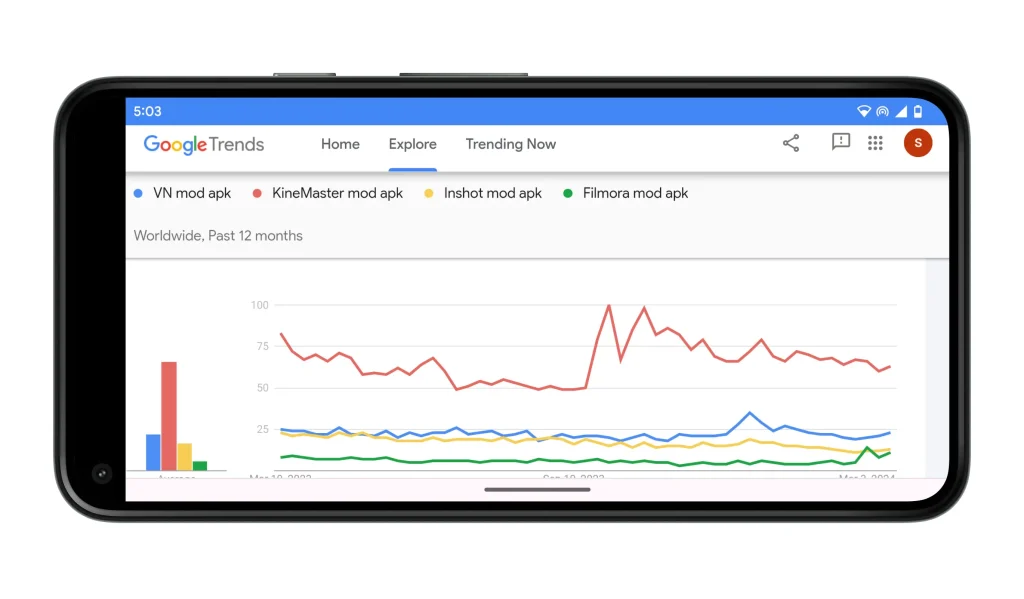Open the send feedback icon
This screenshot has width=1024, height=599.
click(841, 143)
